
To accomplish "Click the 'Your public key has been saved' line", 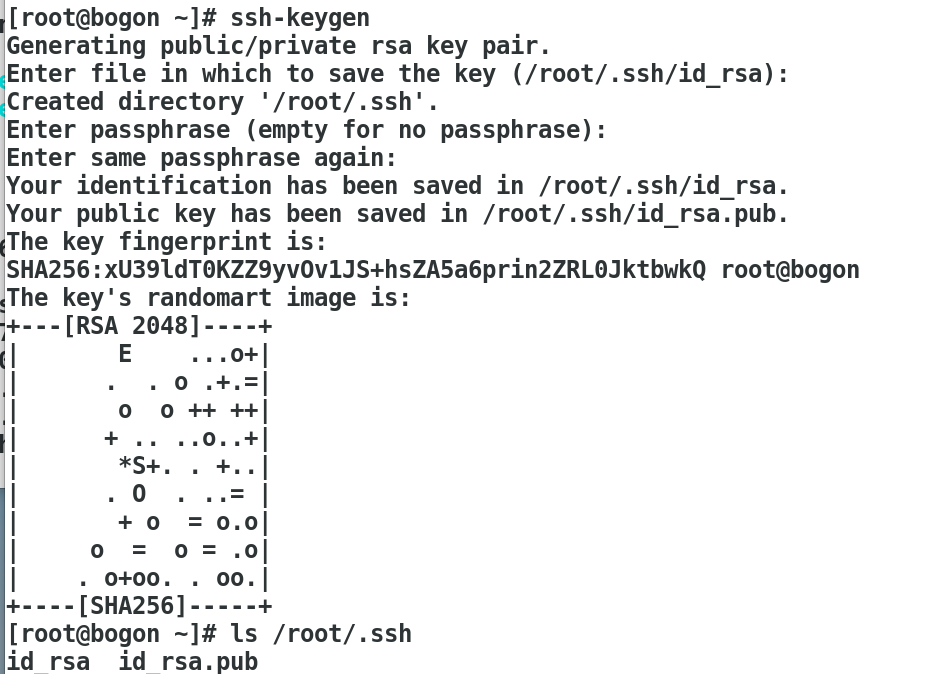I will [x=397, y=214].
